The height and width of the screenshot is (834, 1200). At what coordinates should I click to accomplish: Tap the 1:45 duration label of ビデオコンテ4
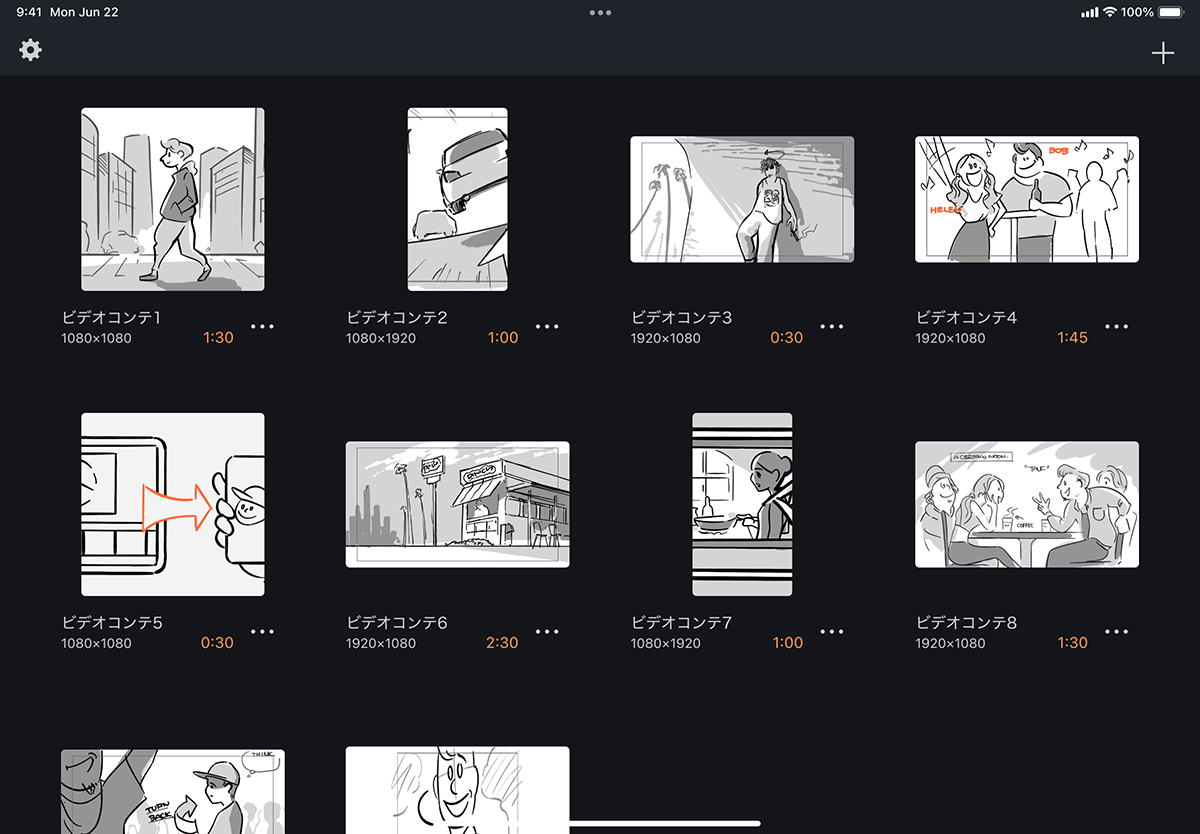click(x=1072, y=337)
